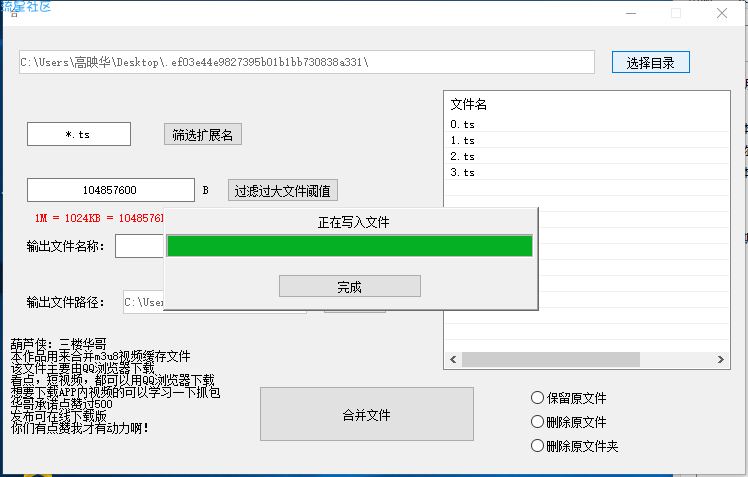The height and width of the screenshot is (477, 748).
Task: Click the file list's left scroll arrow
Action: coord(452,359)
